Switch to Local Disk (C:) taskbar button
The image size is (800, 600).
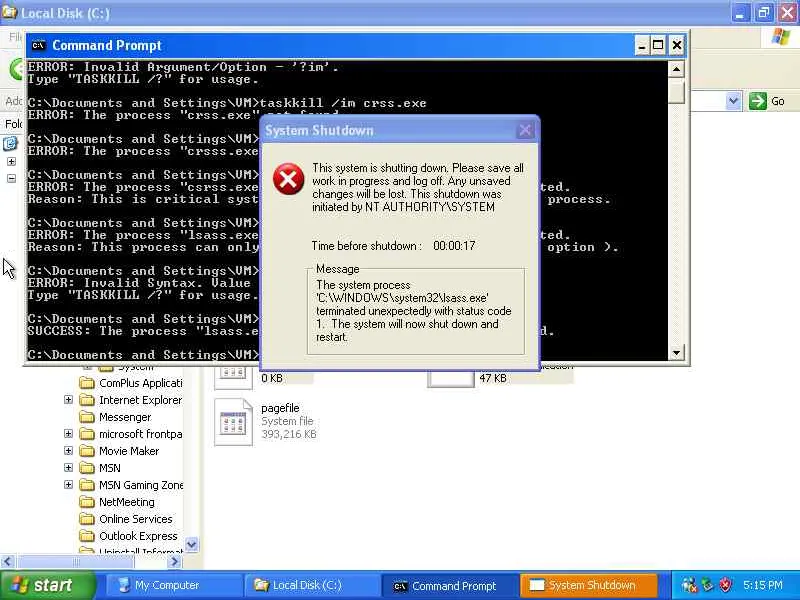[311, 586]
